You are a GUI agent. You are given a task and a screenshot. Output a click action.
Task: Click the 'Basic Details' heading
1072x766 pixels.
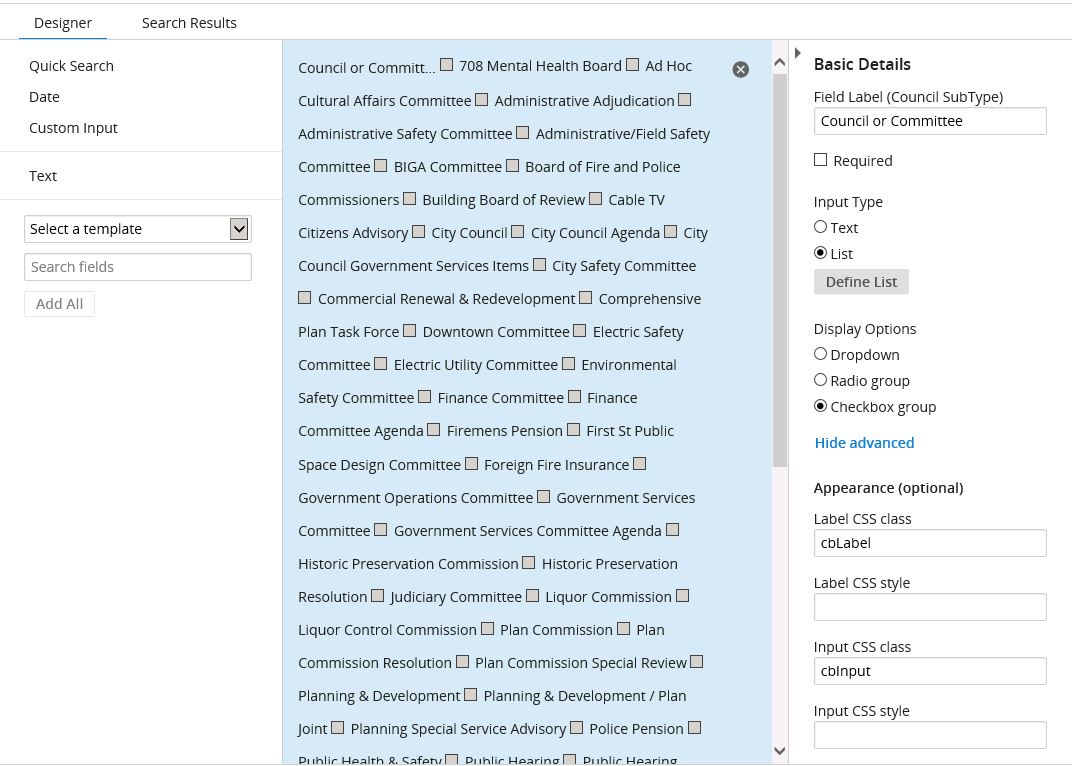862,64
